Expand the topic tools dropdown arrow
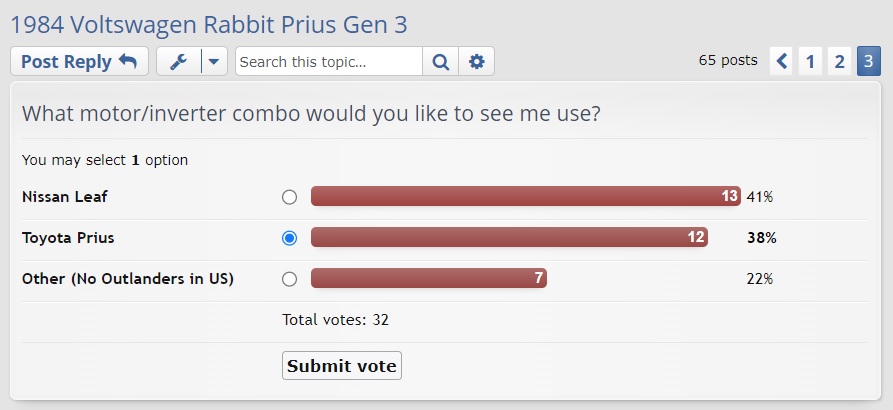Viewport: 893px width, 410px height. click(x=214, y=62)
